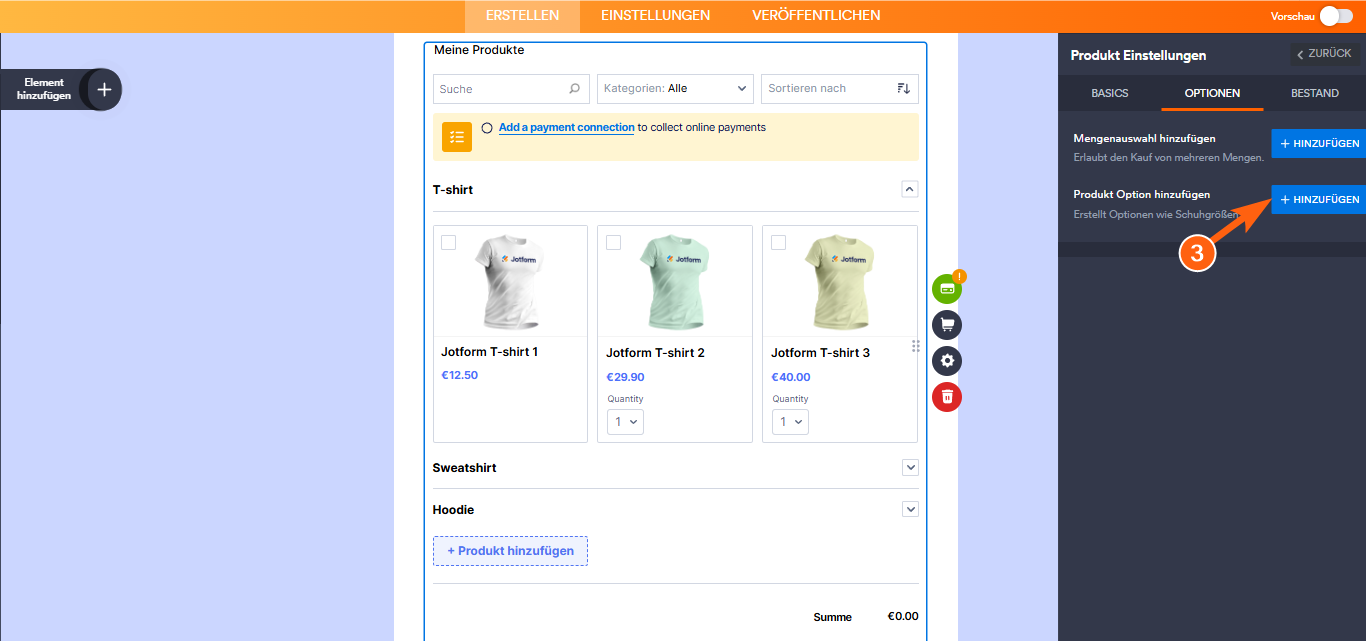Open the payment settings icon with alert badge

(x=946, y=288)
